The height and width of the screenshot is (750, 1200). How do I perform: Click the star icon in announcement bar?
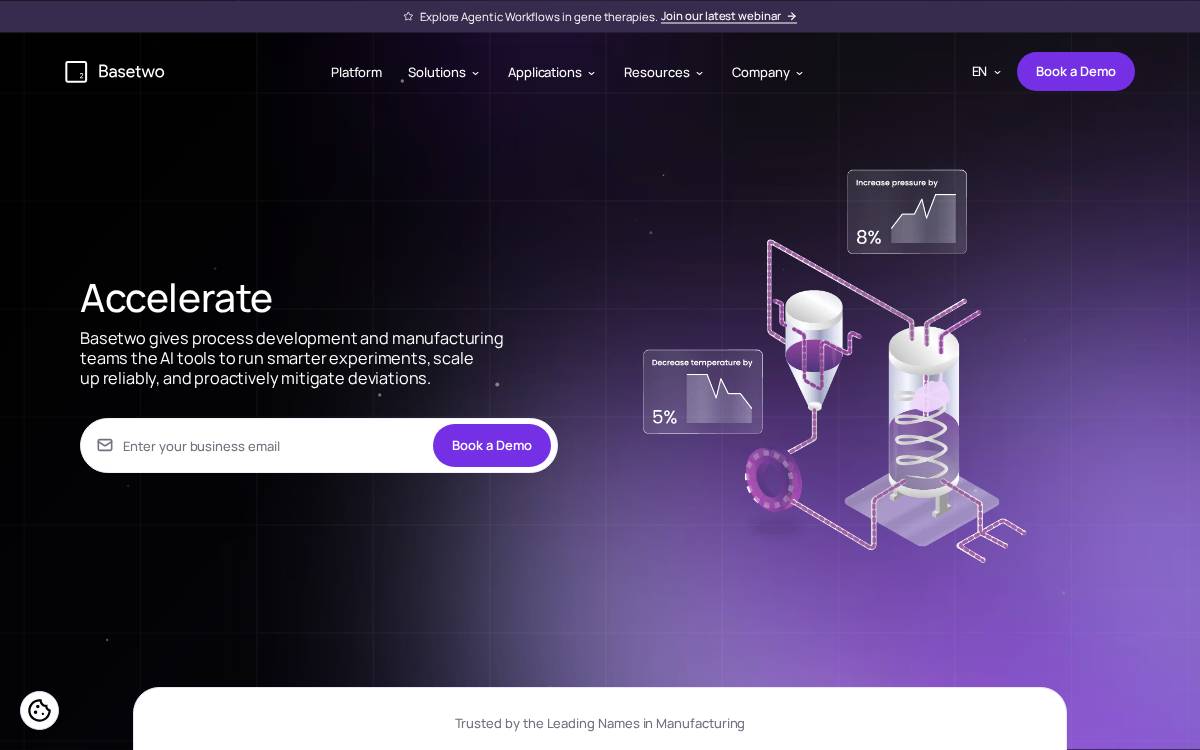408,16
